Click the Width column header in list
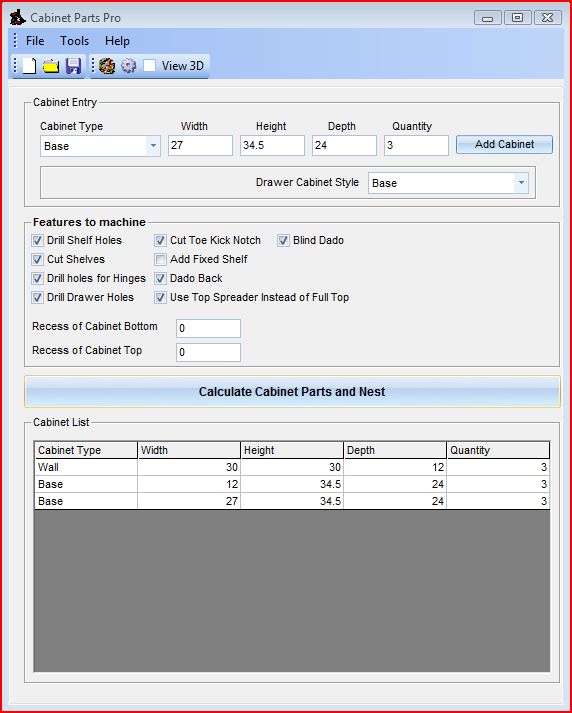 189,450
